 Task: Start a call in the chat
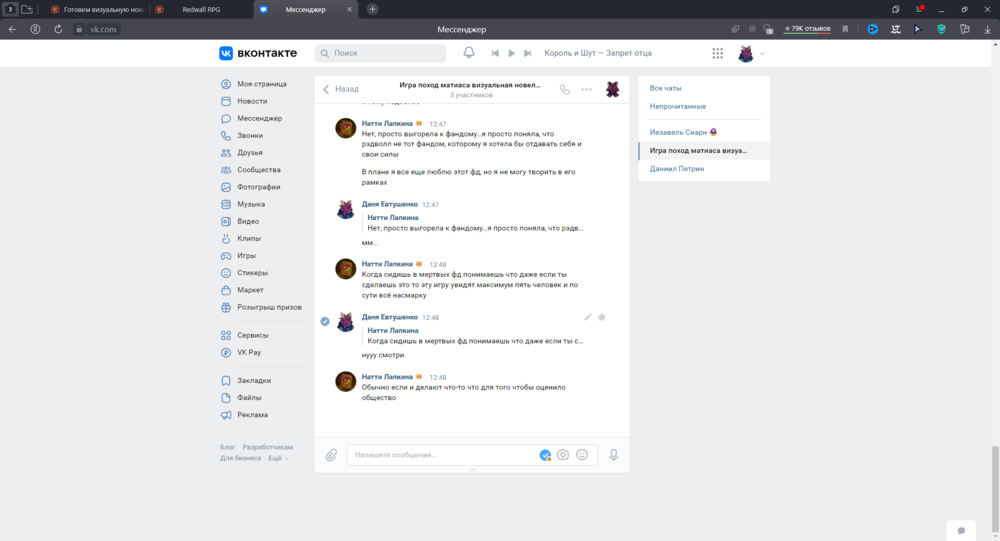tap(564, 89)
